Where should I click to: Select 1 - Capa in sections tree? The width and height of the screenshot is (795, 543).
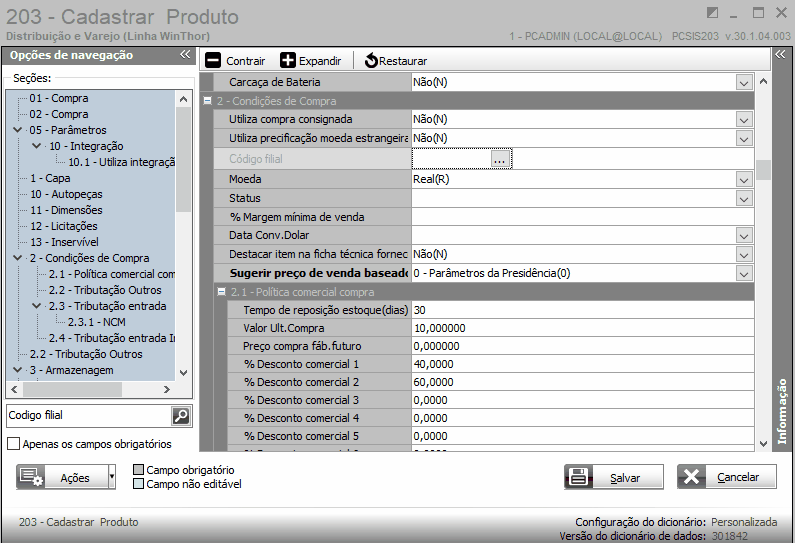point(50,178)
